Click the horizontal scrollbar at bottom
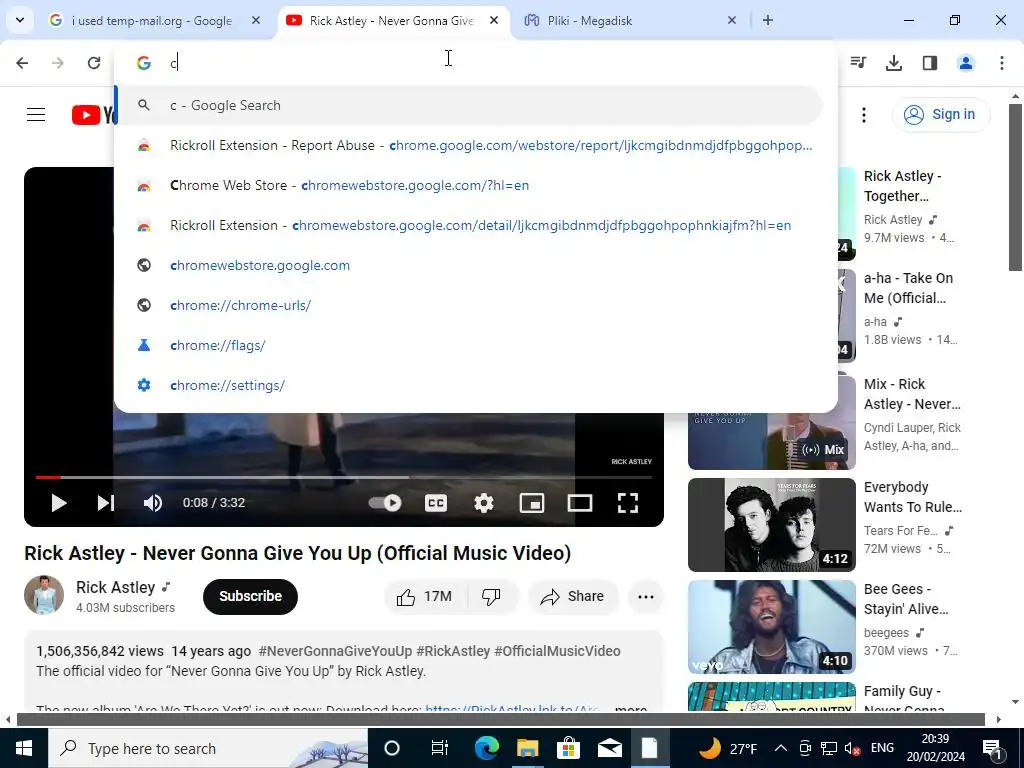 tap(500, 719)
